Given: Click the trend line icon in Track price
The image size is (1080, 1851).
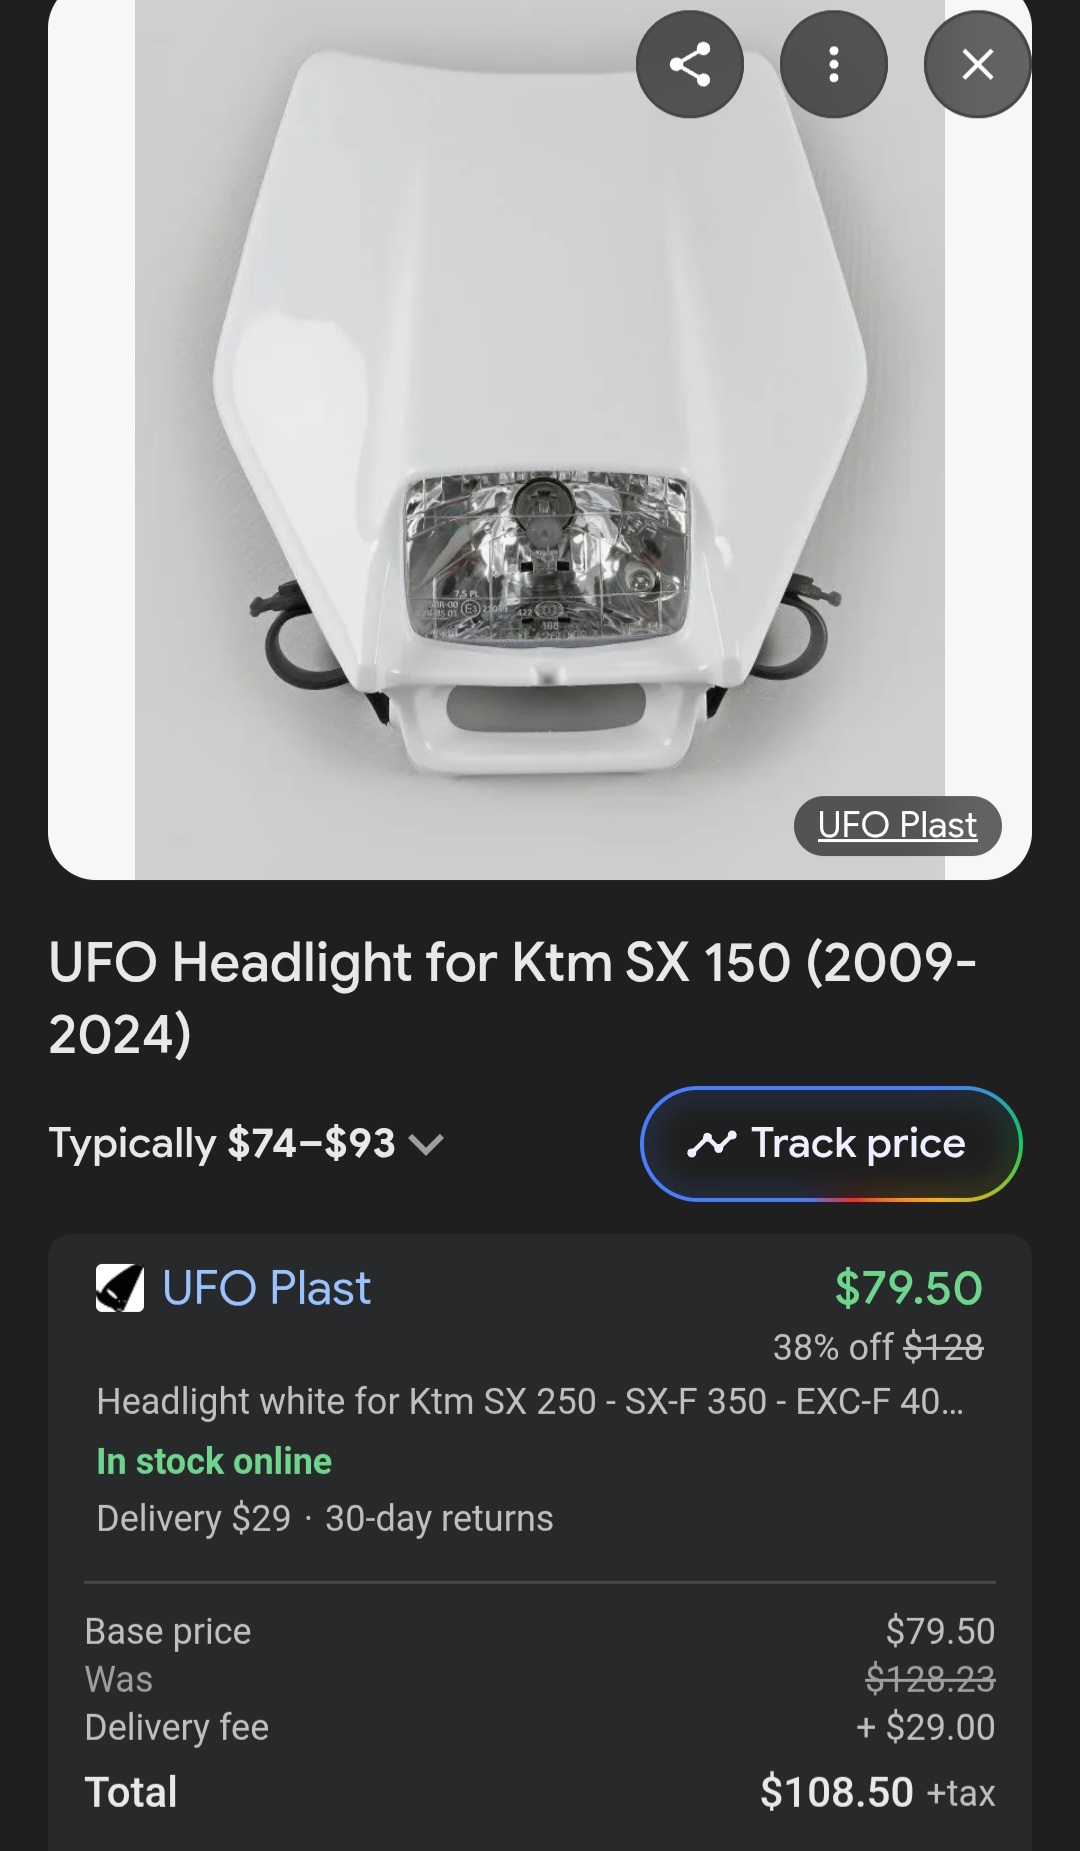Looking at the screenshot, I should pos(711,1144).
